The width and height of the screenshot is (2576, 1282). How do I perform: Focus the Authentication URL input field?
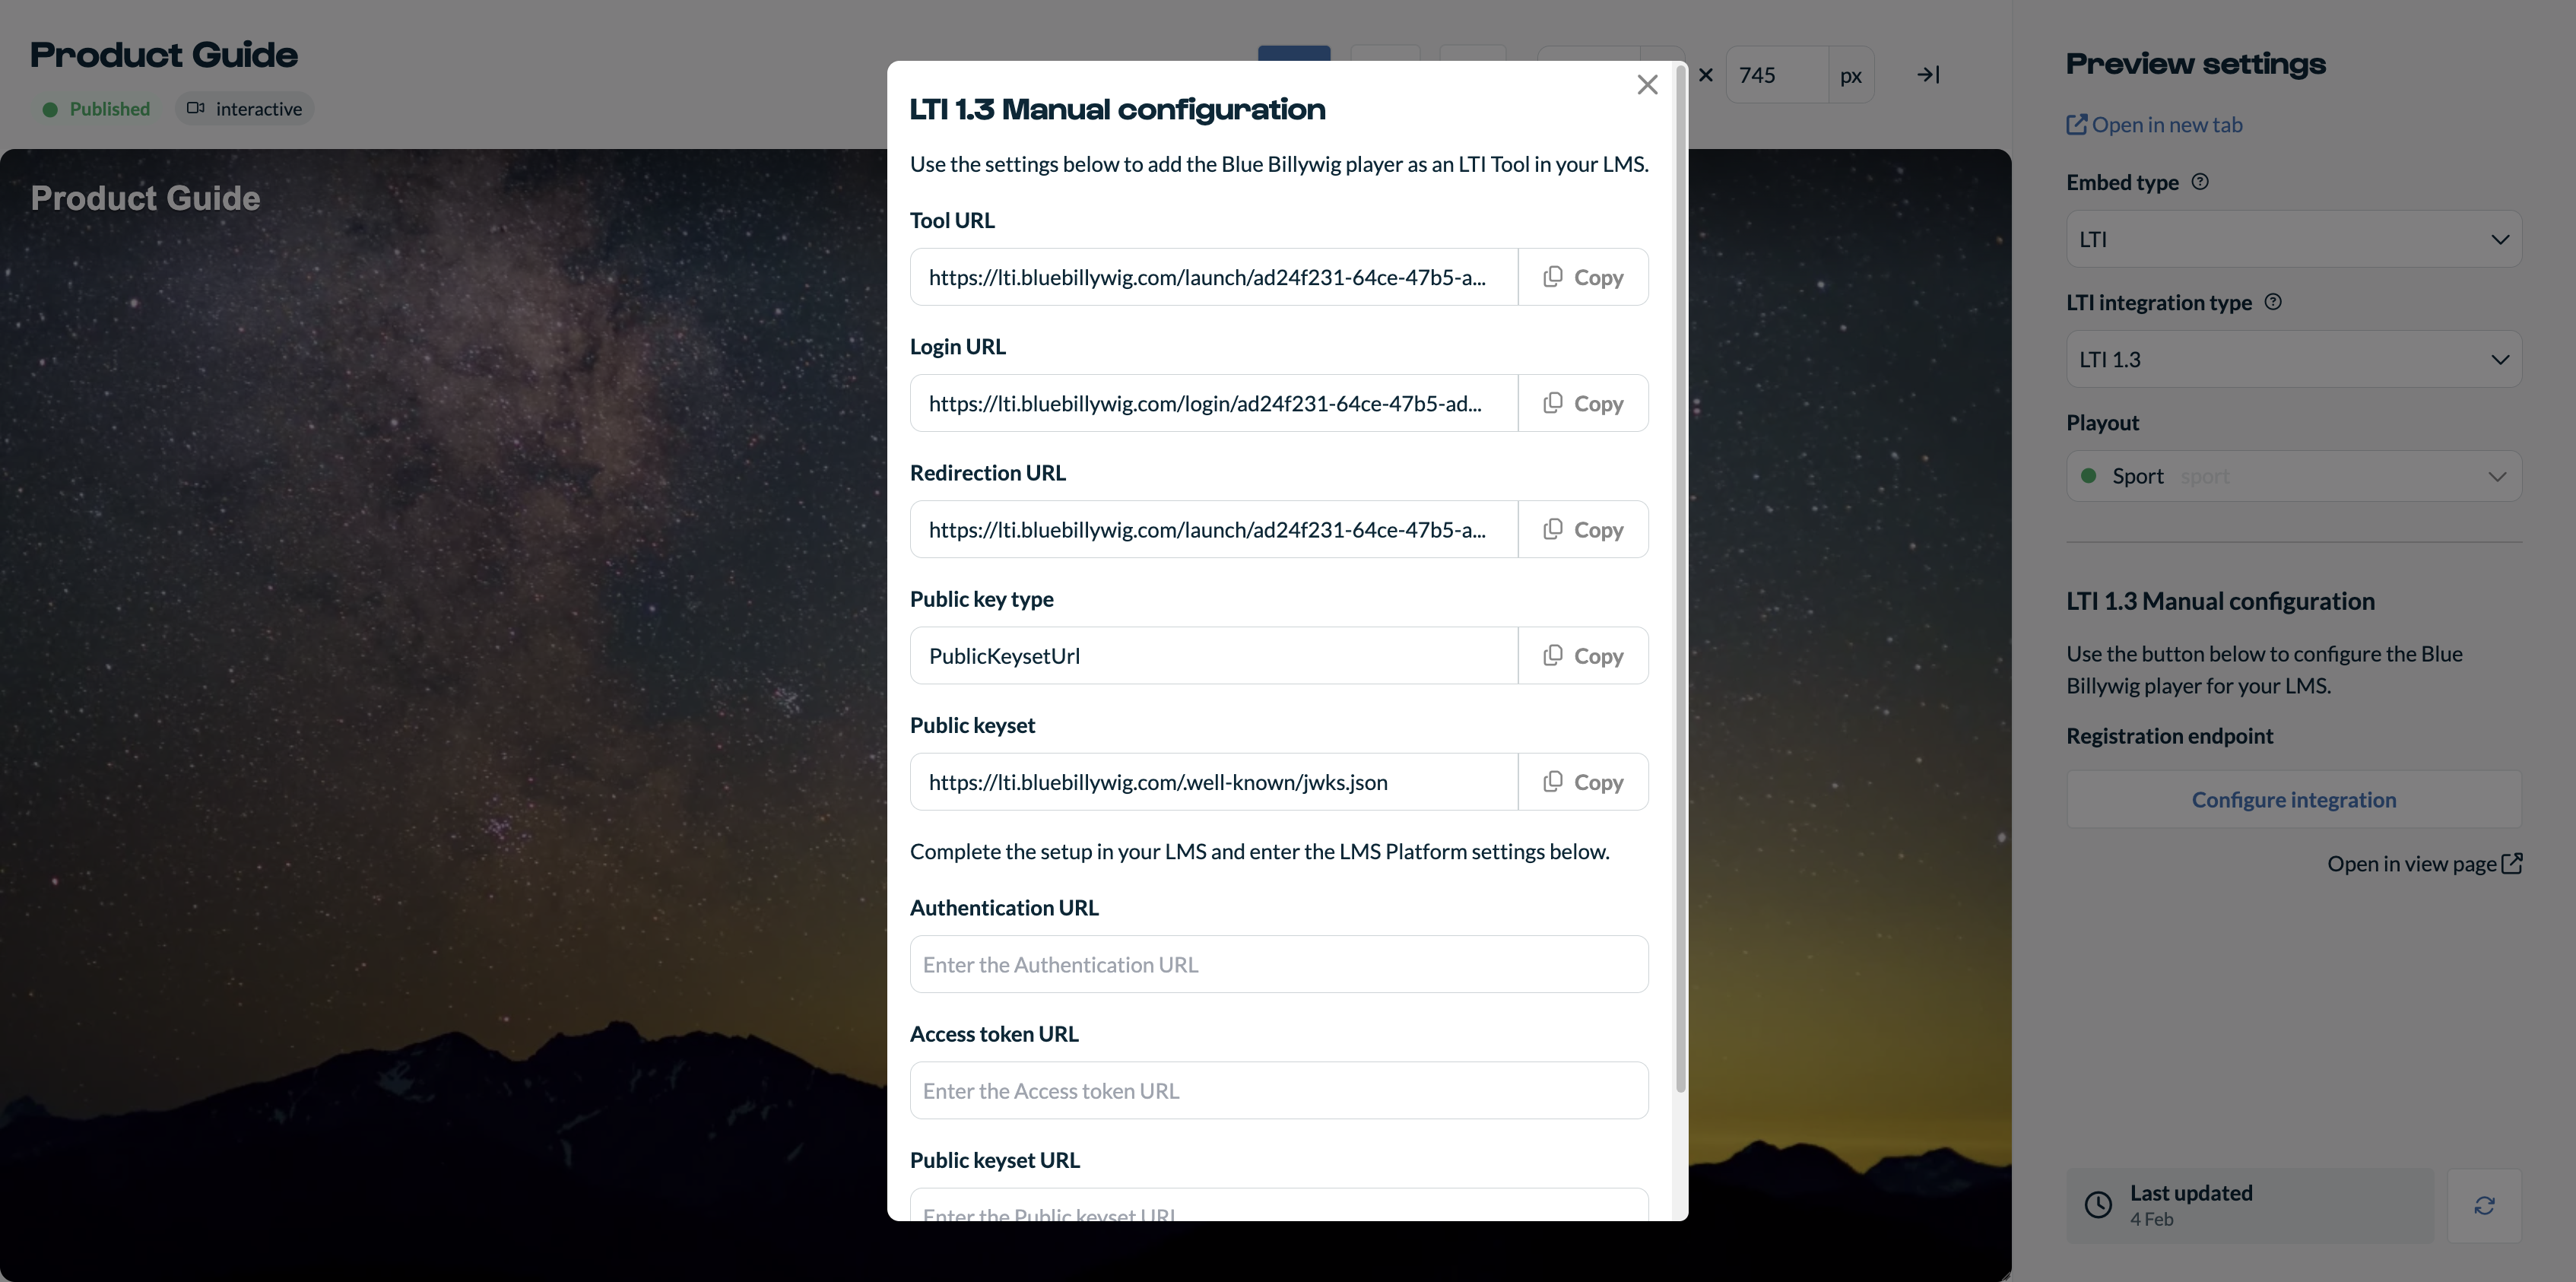click(1278, 964)
